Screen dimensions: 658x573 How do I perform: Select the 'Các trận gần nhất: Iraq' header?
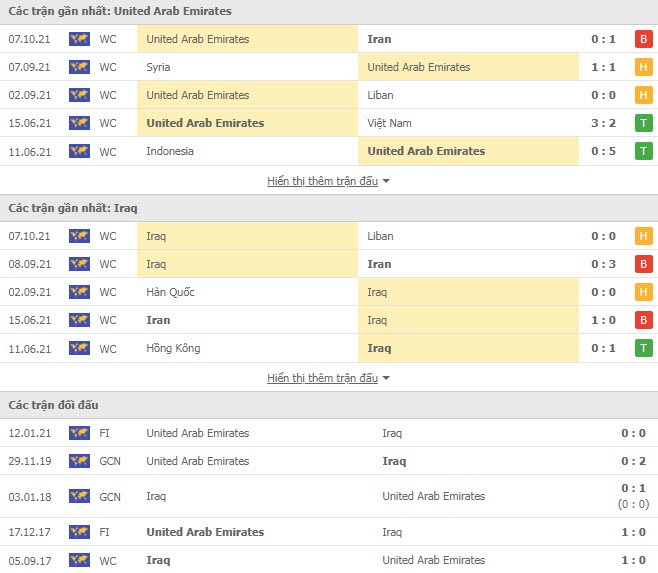[73, 208]
